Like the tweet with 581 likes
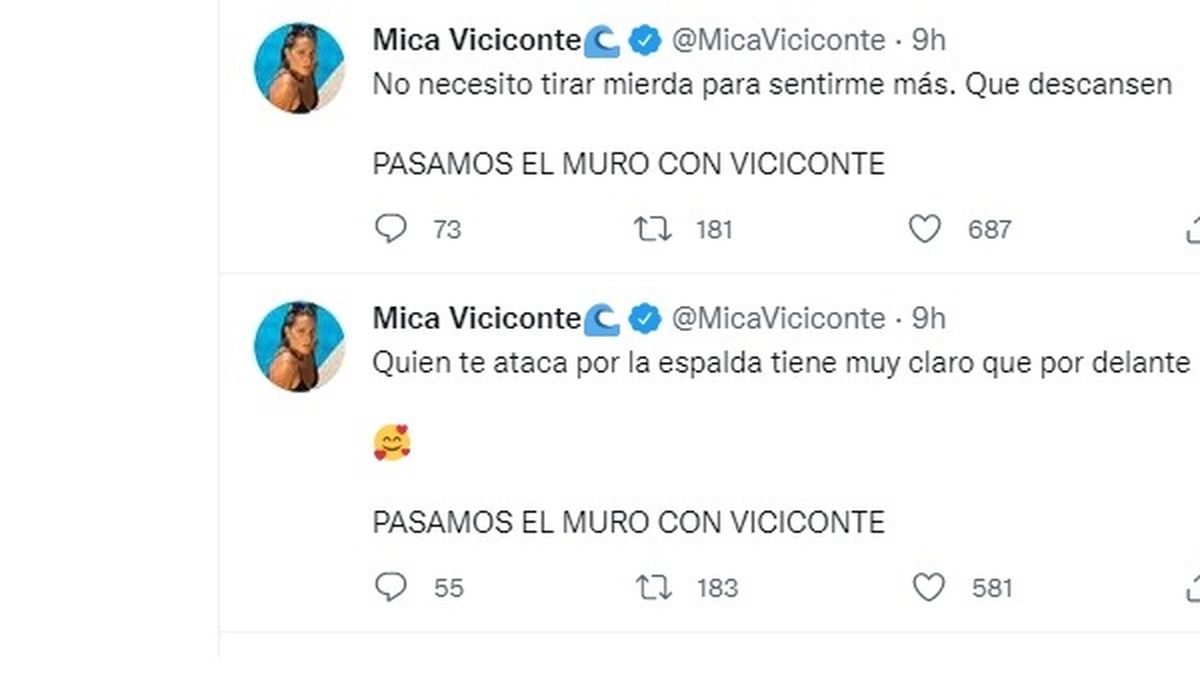 tap(929, 587)
